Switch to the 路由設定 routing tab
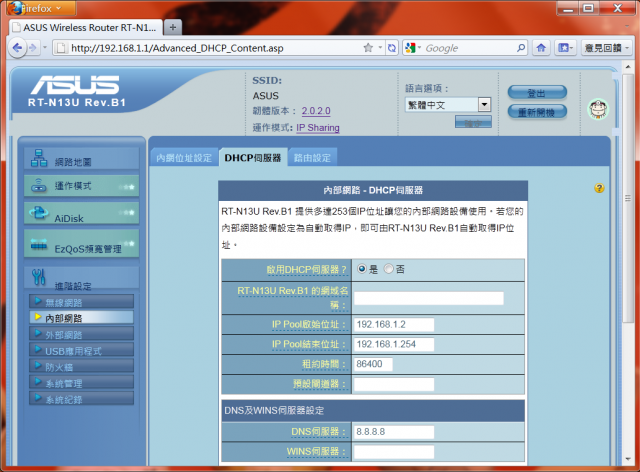 coord(313,158)
